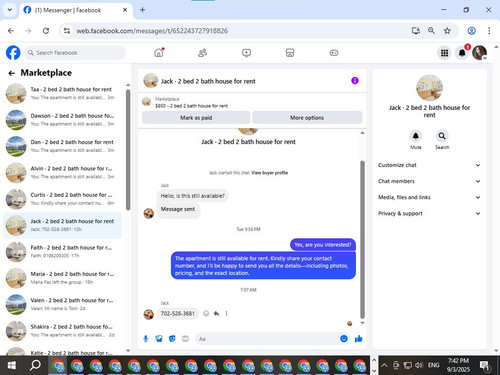
Task: Click the purple info icon in chat header
Action: (355, 81)
